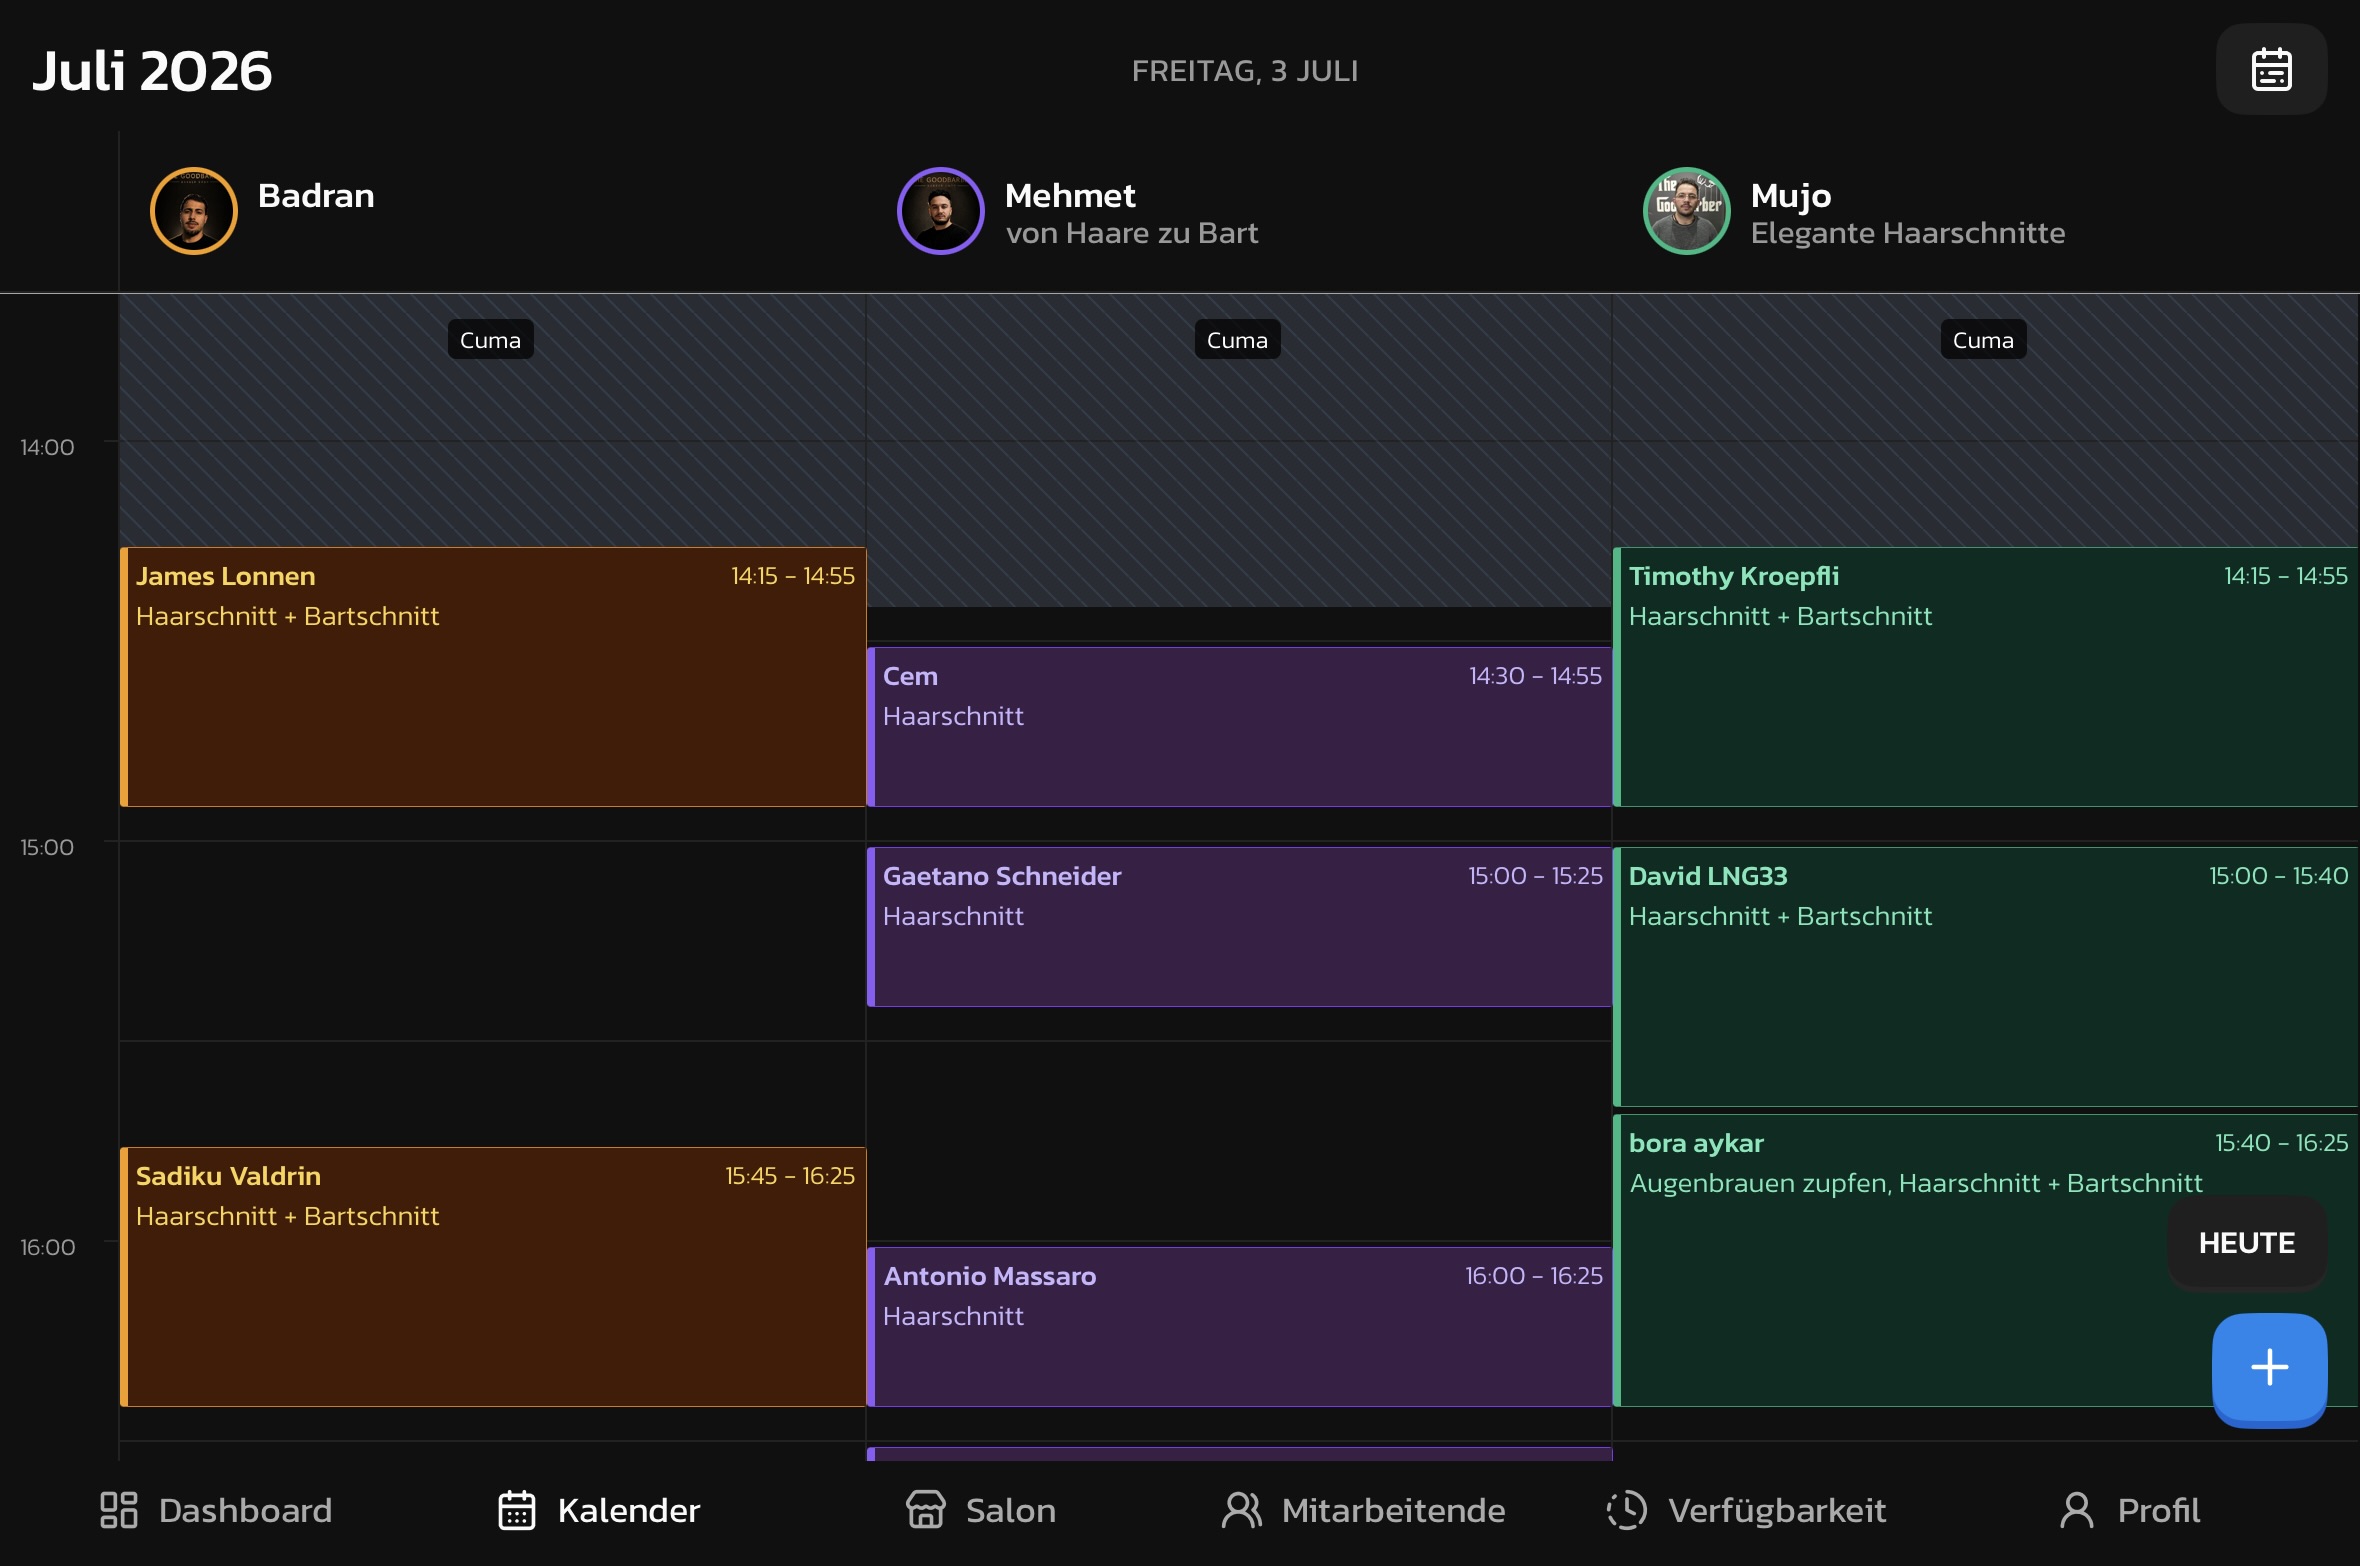2360x1566 pixels.
Task: Open Timothy Kroepfli appointment
Action: (x=1985, y=677)
